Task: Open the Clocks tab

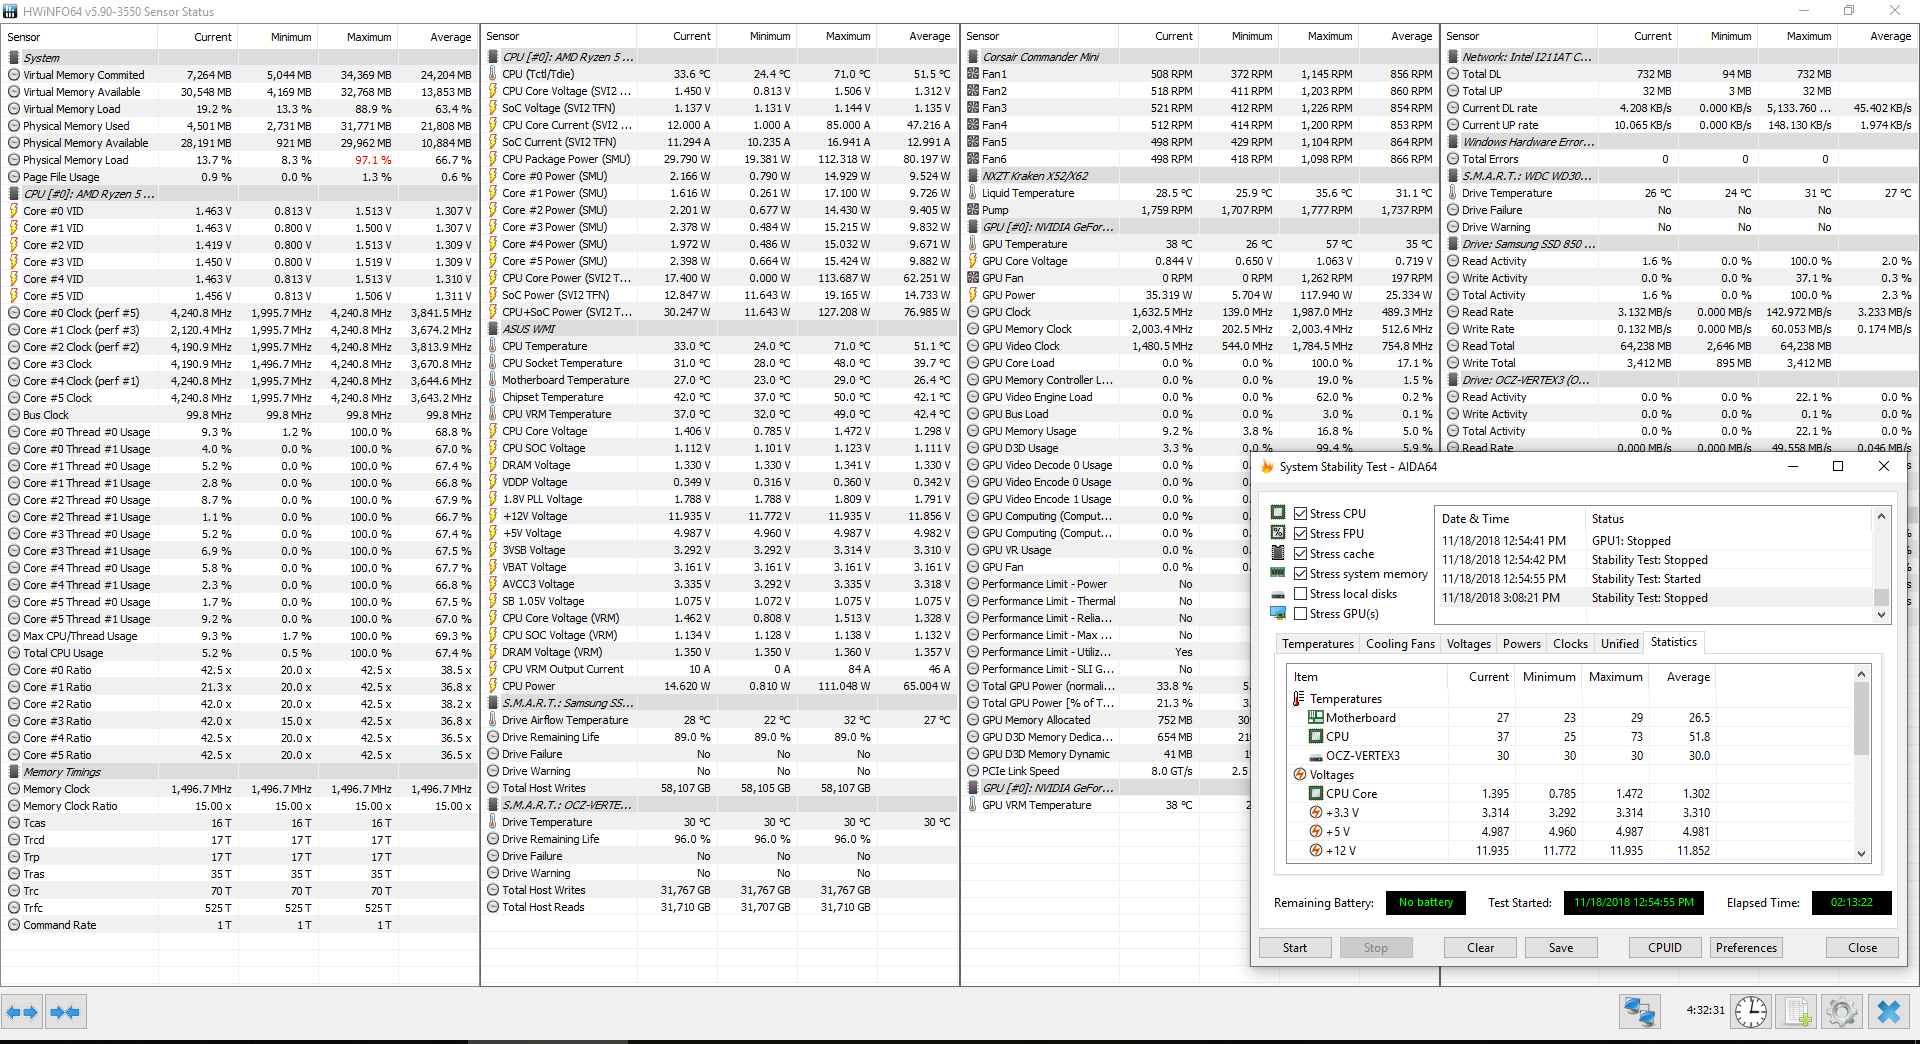Action: click(1570, 644)
